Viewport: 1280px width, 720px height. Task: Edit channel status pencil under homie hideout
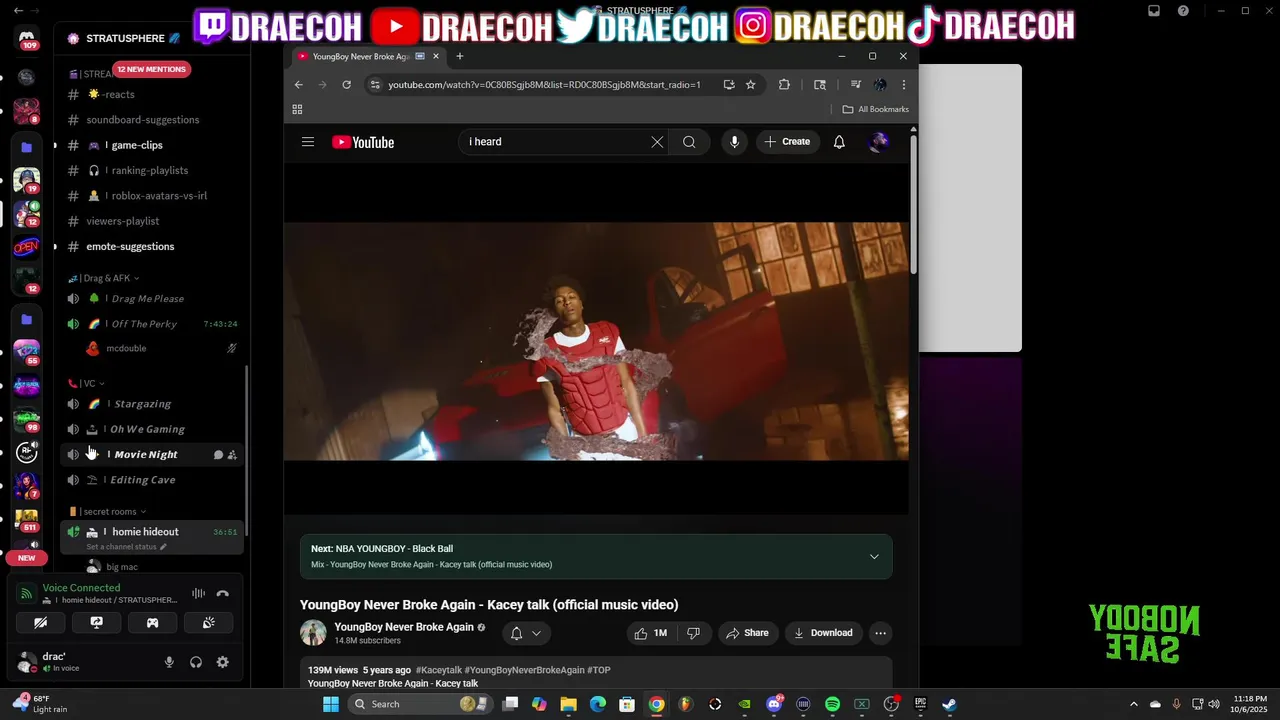[x=163, y=547]
